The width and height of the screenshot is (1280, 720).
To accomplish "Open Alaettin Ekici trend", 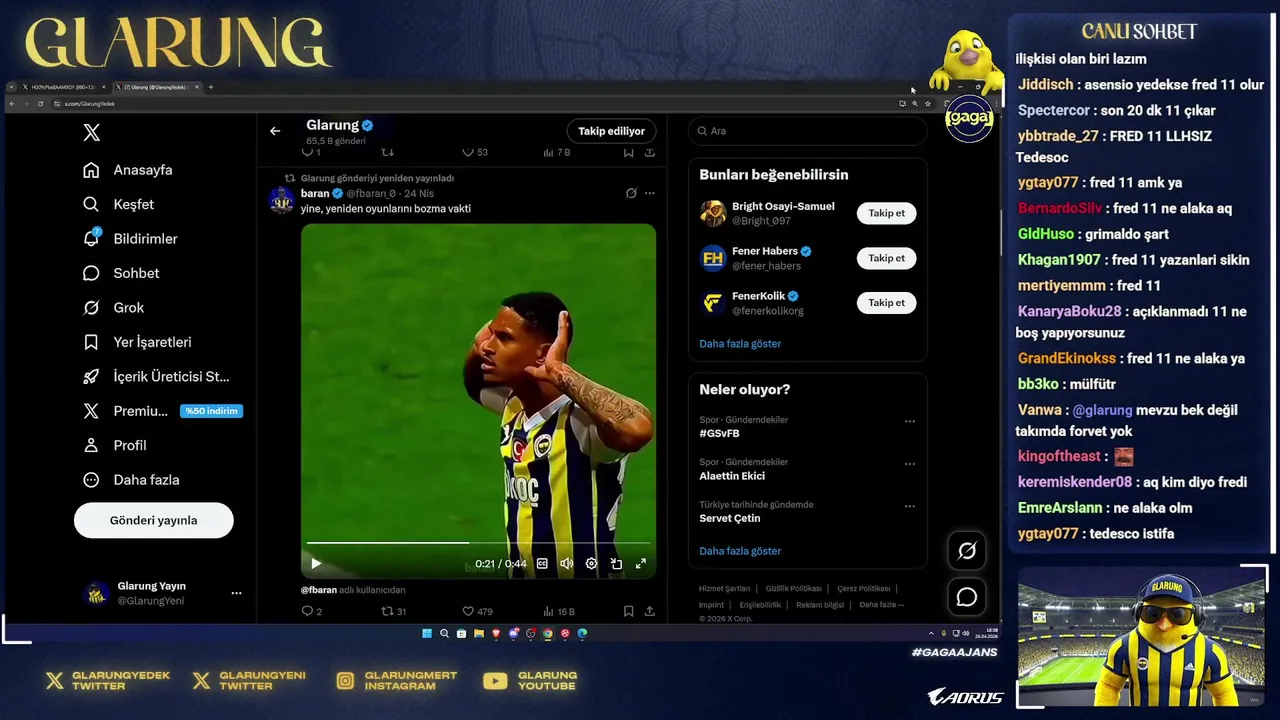I will point(732,476).
